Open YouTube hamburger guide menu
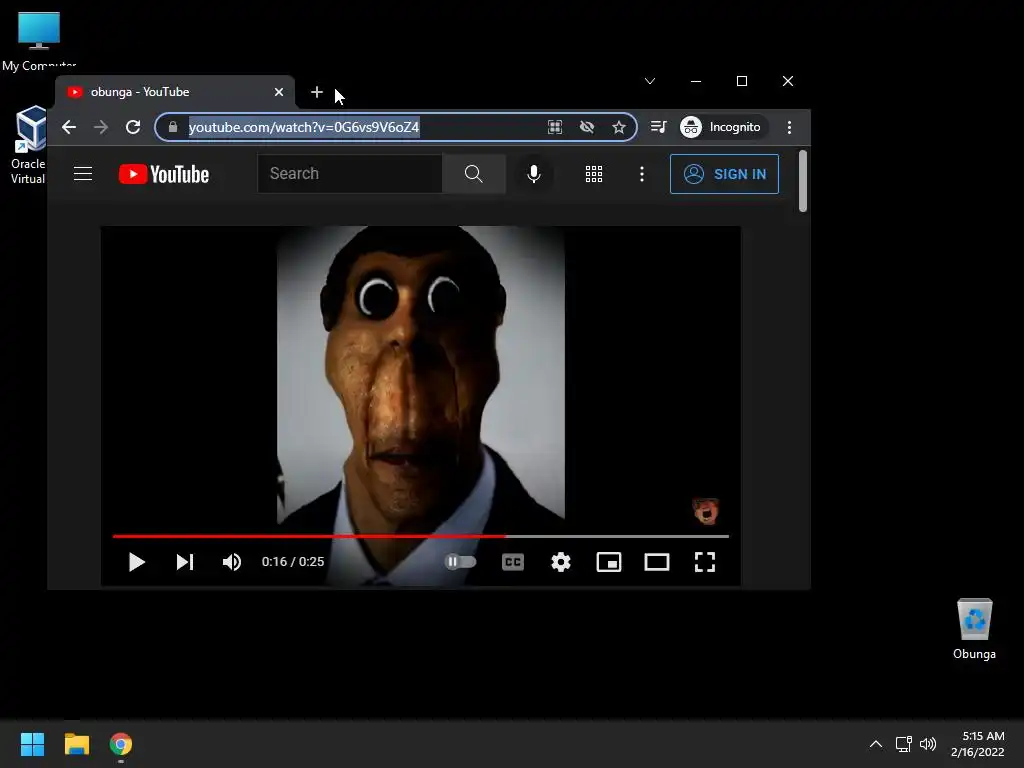1024x768 pixels. pyautogui.click(x=83, y=174)
